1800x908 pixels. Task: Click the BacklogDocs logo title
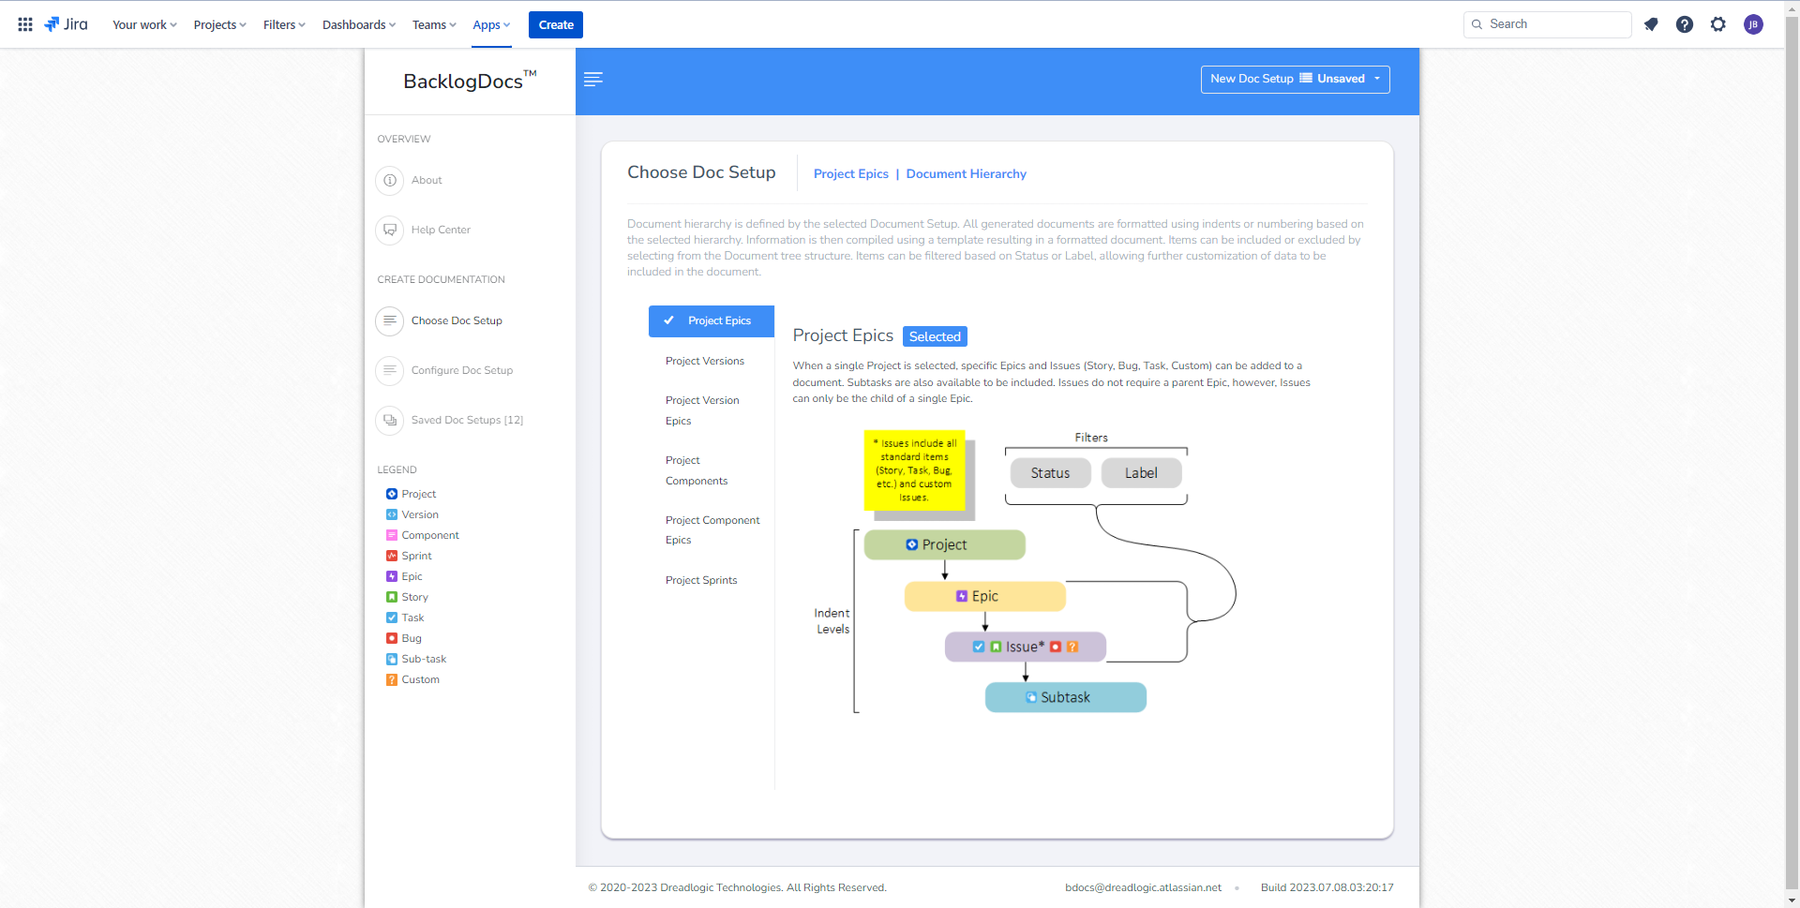pos(470,80)
